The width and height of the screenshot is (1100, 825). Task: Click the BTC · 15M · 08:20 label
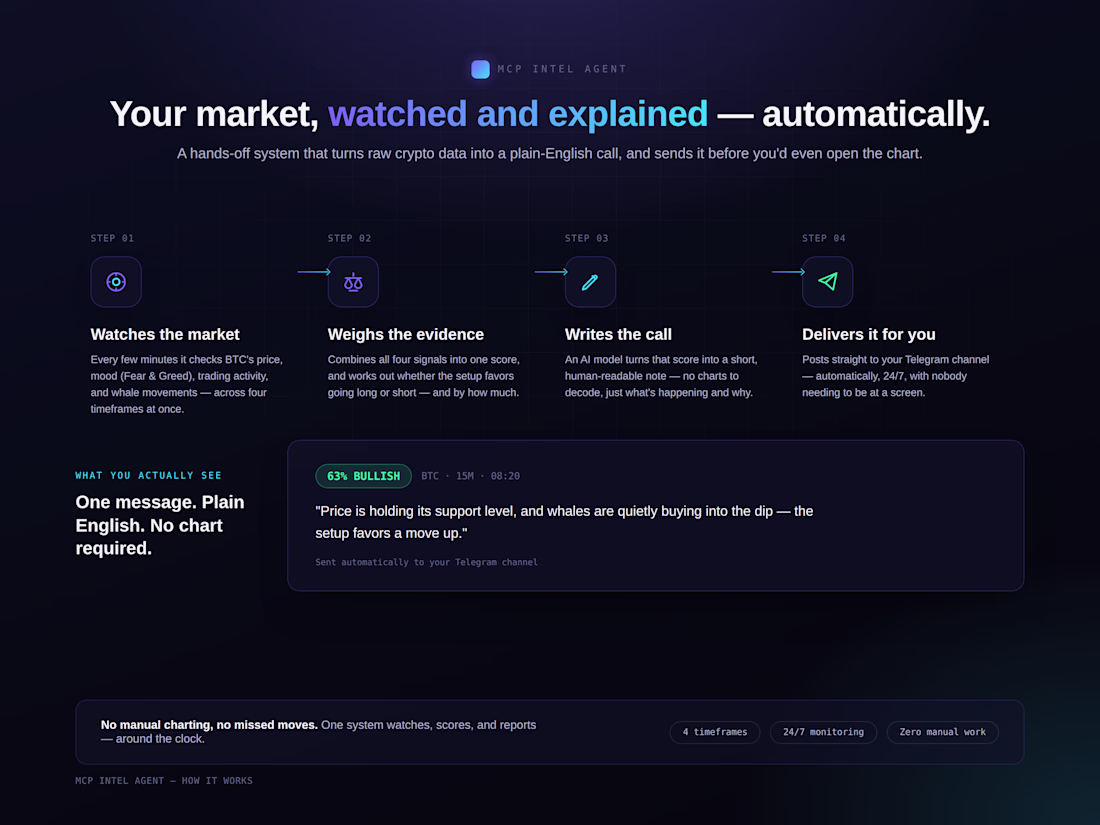click(x=470, y=476)
